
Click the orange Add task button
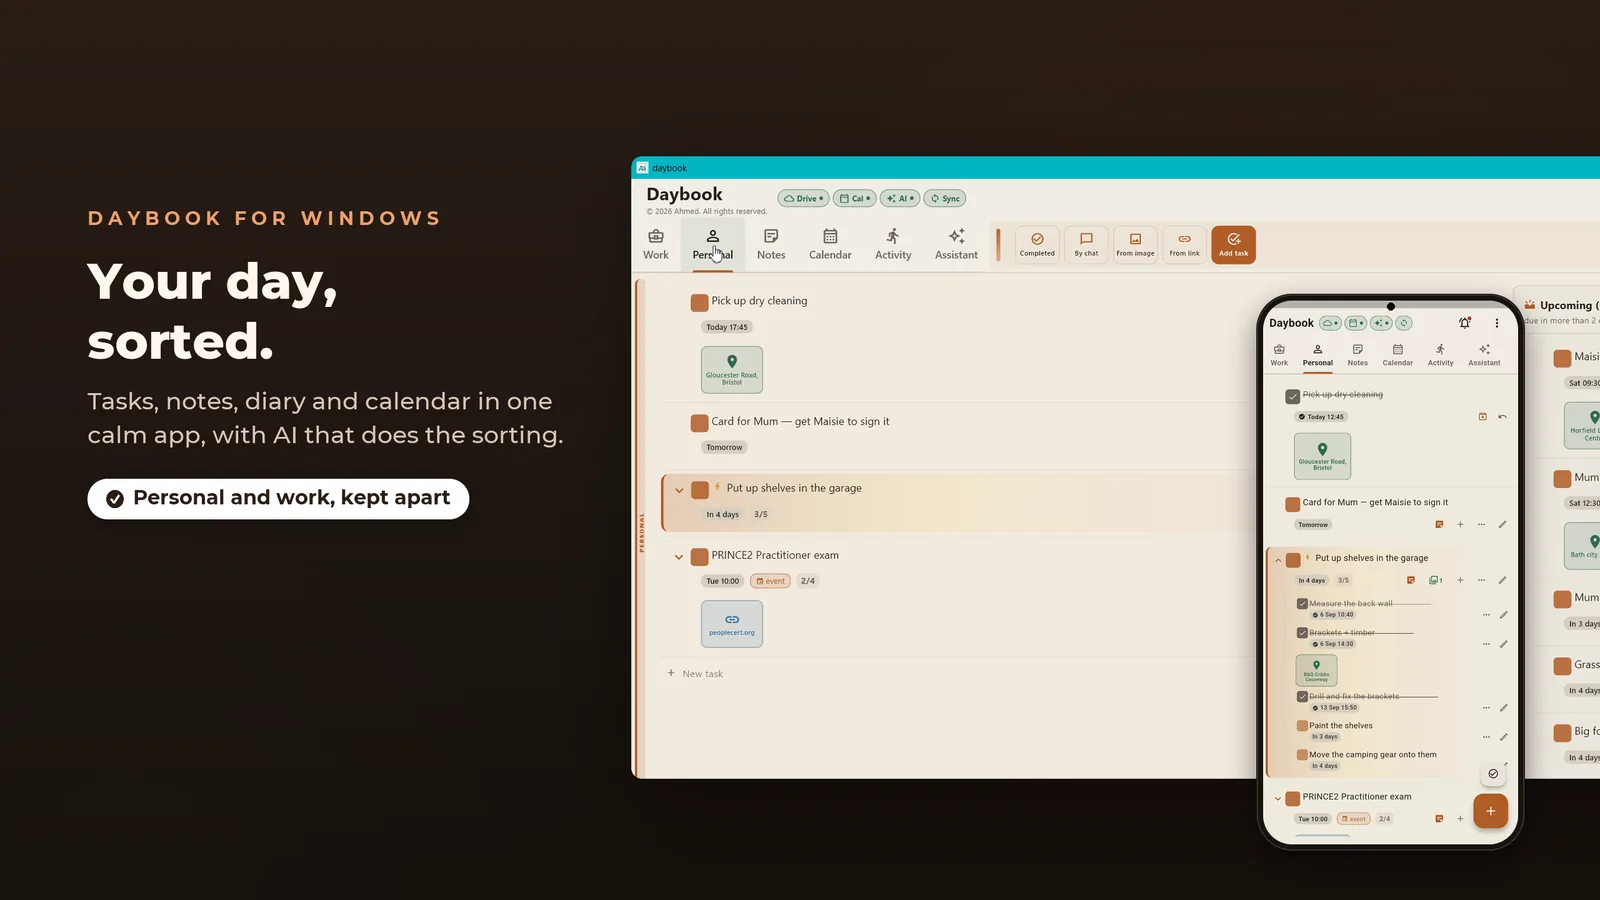coord(1233,244)
